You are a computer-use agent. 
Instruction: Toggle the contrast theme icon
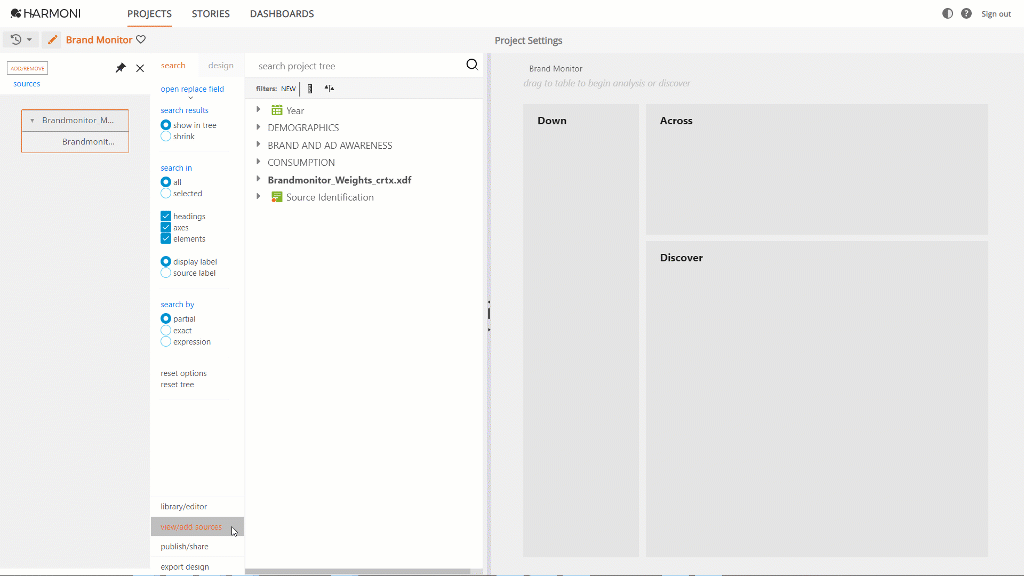tap(948, 14)
